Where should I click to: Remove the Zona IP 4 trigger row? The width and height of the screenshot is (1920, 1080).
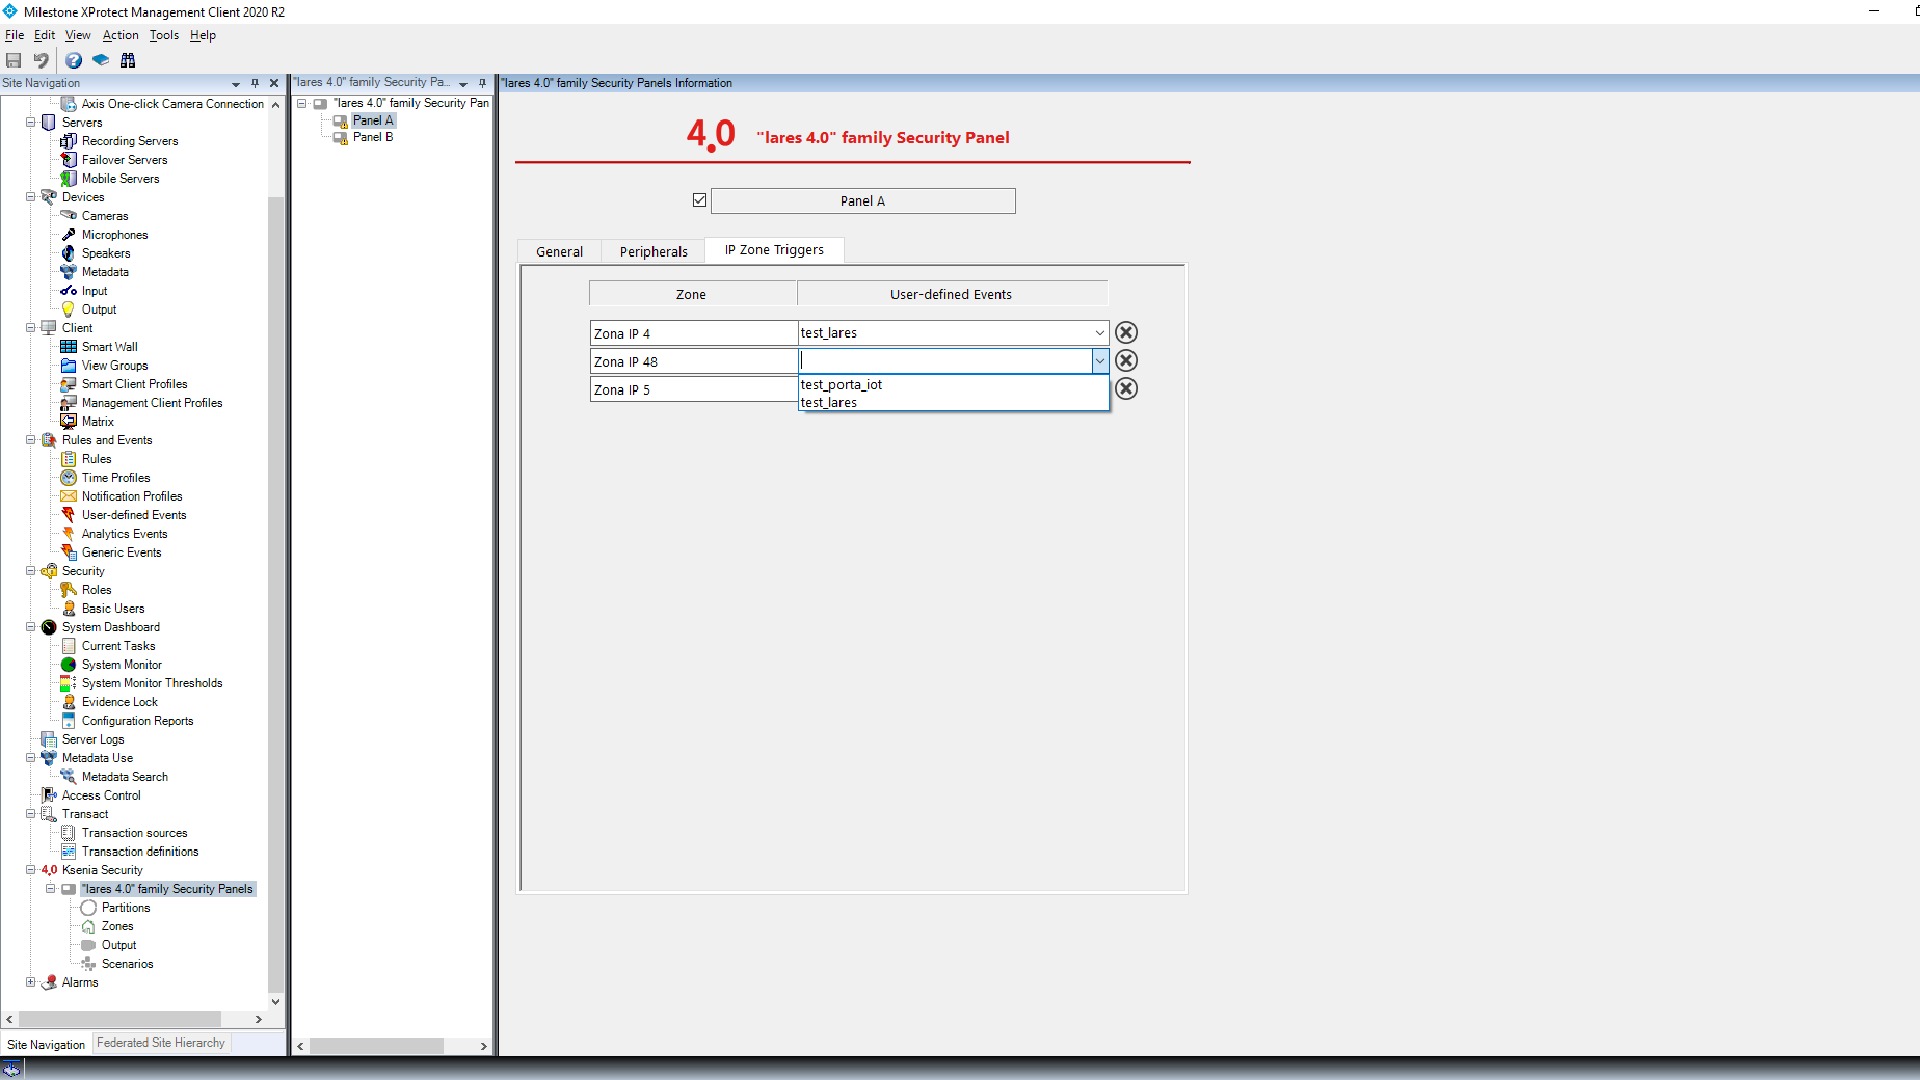coord(1126,333)
